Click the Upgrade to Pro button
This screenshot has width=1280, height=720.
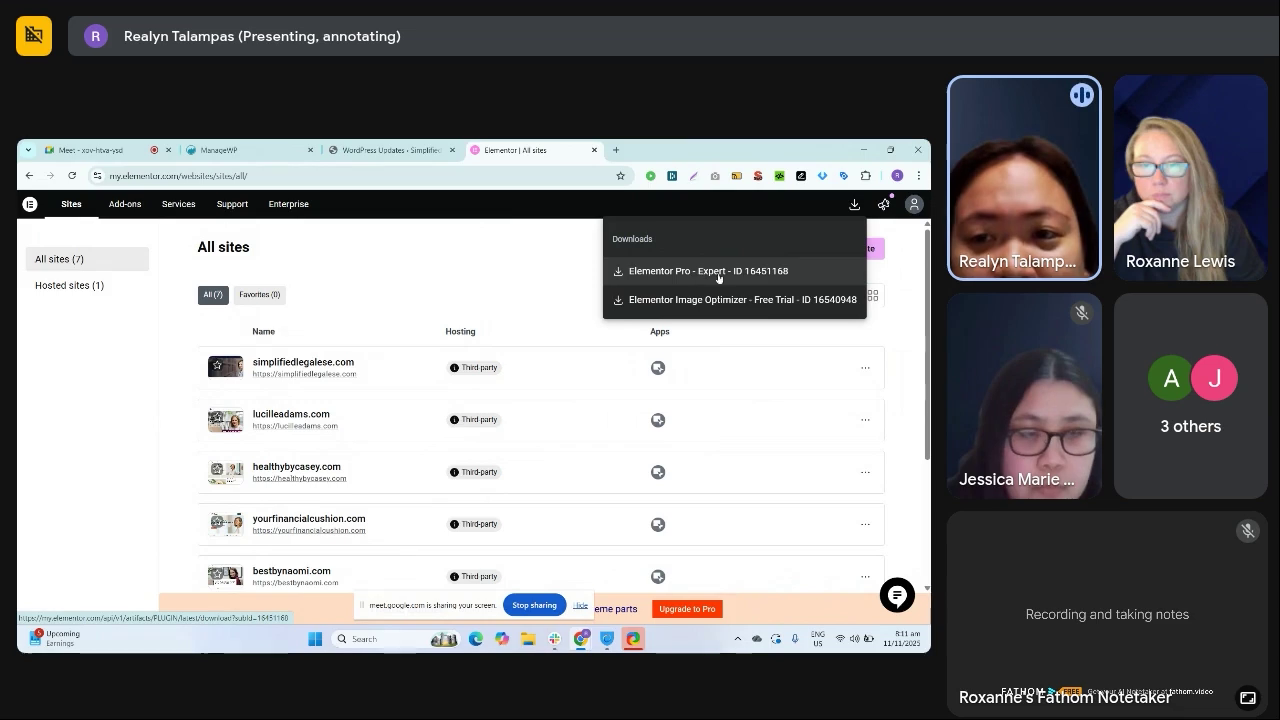point(687,609)
